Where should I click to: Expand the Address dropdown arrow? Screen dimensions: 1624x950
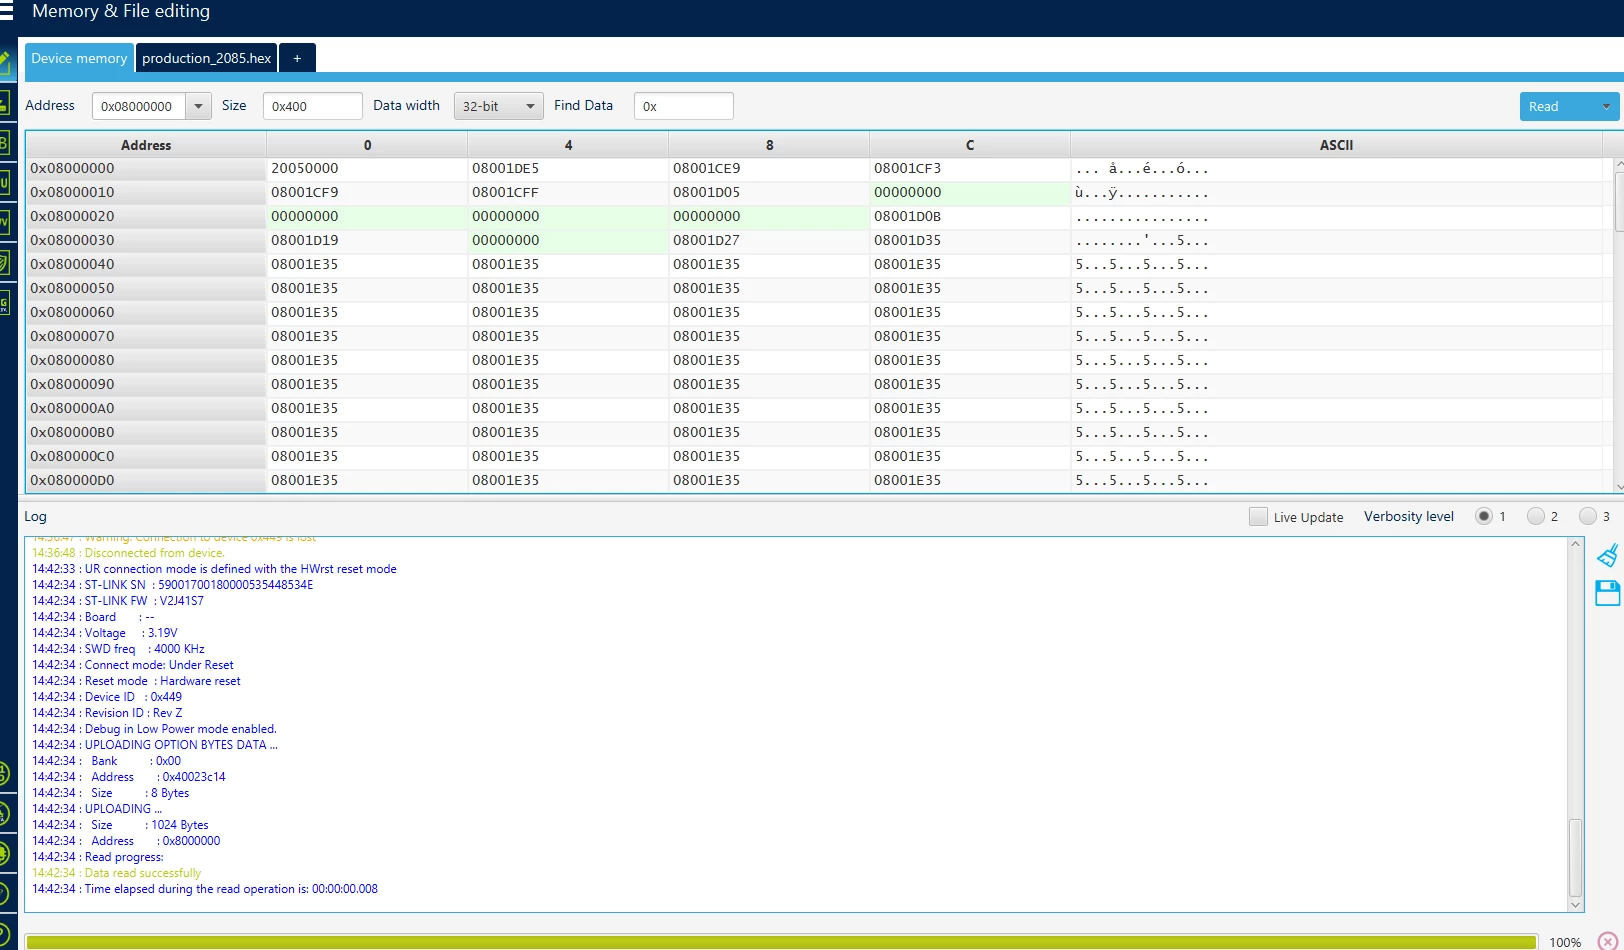coord(199,106)
